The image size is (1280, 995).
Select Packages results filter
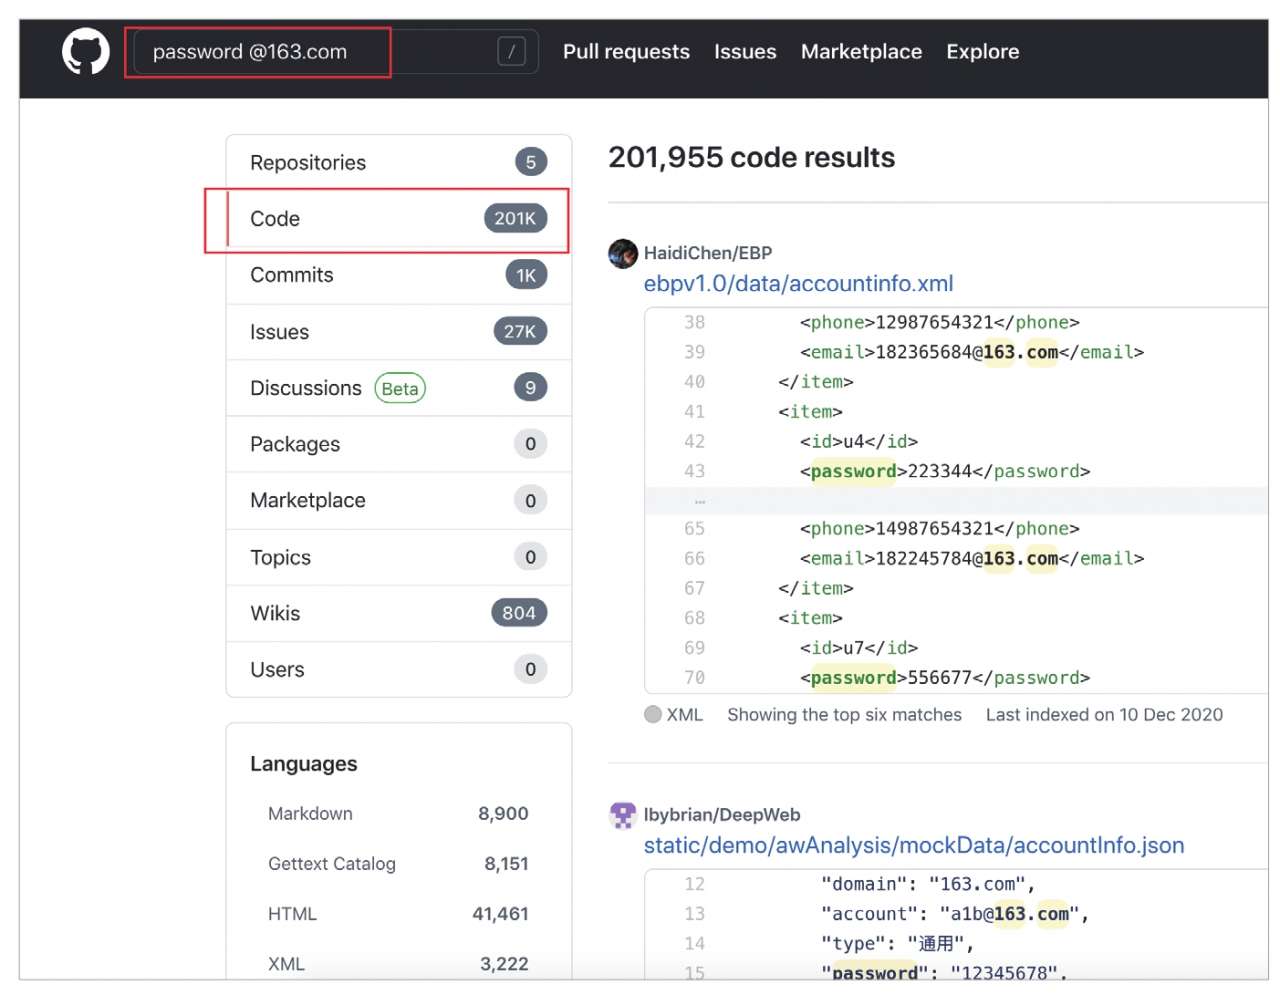399,444
